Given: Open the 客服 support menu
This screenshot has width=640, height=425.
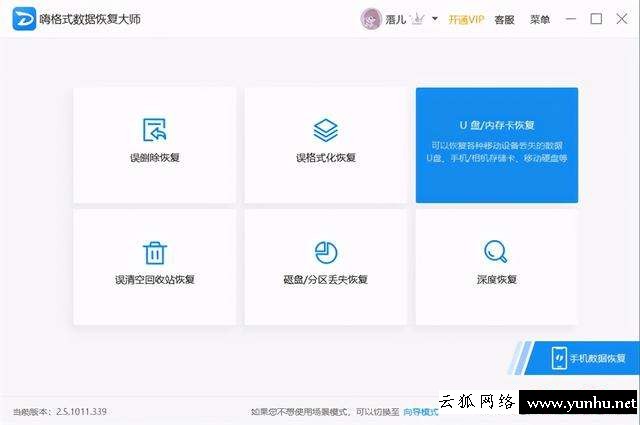Looking at the screenshot, I should click(x=504, y=19).
